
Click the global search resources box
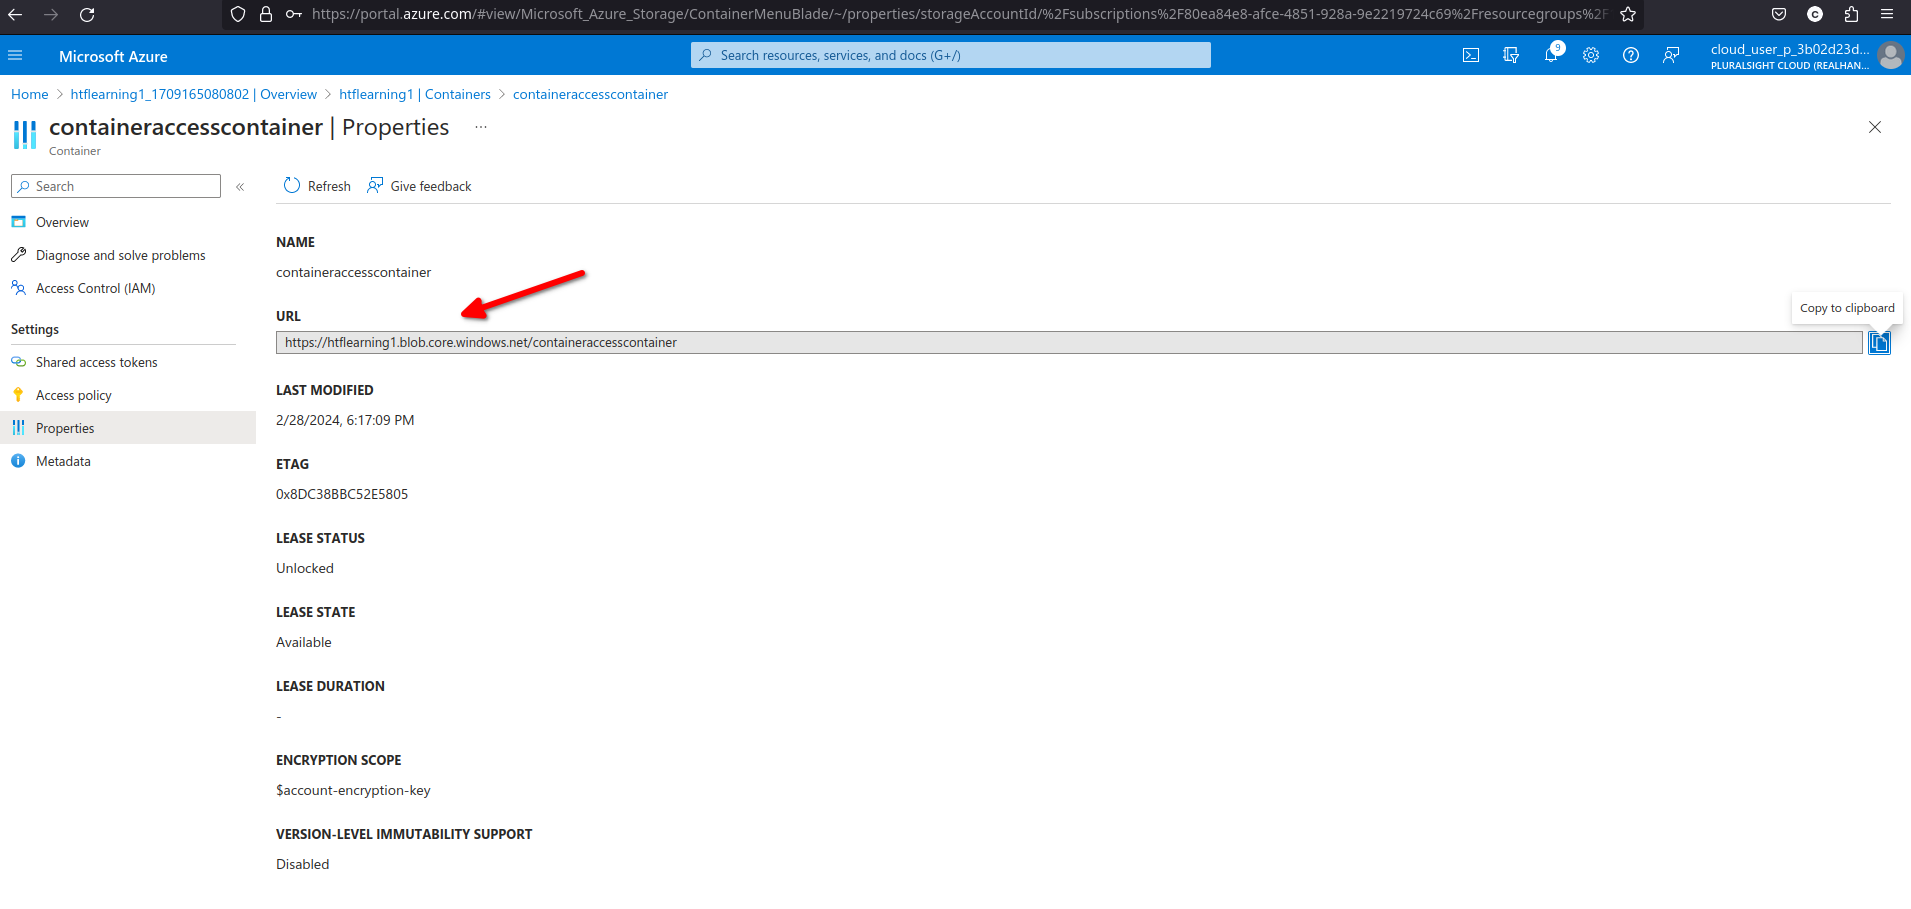(x=950, y=56)
